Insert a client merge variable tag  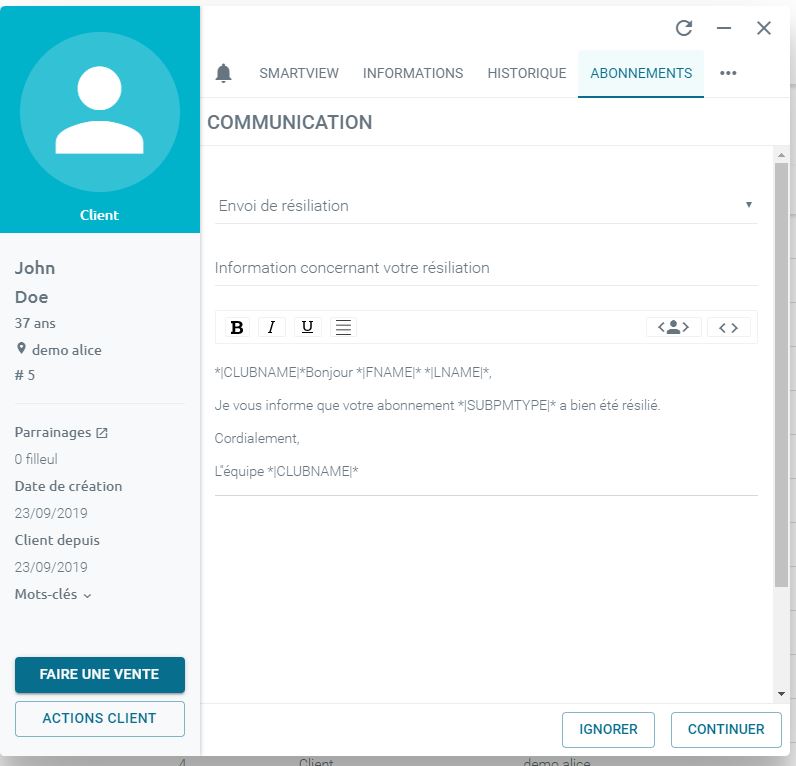pyautogui.click(x=673, y=327)
